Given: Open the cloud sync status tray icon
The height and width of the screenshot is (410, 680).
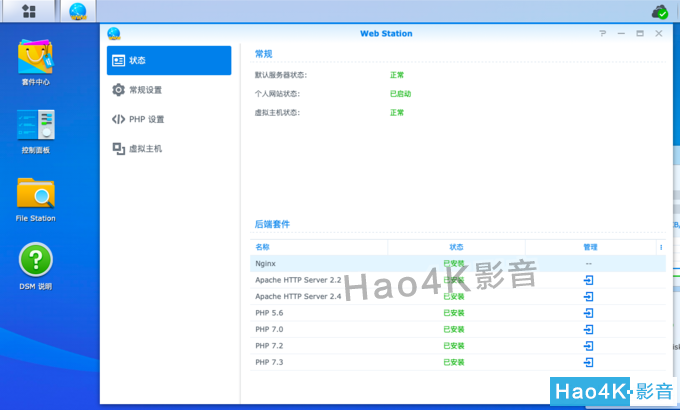Looking at the screenshot, I should 660,12.
